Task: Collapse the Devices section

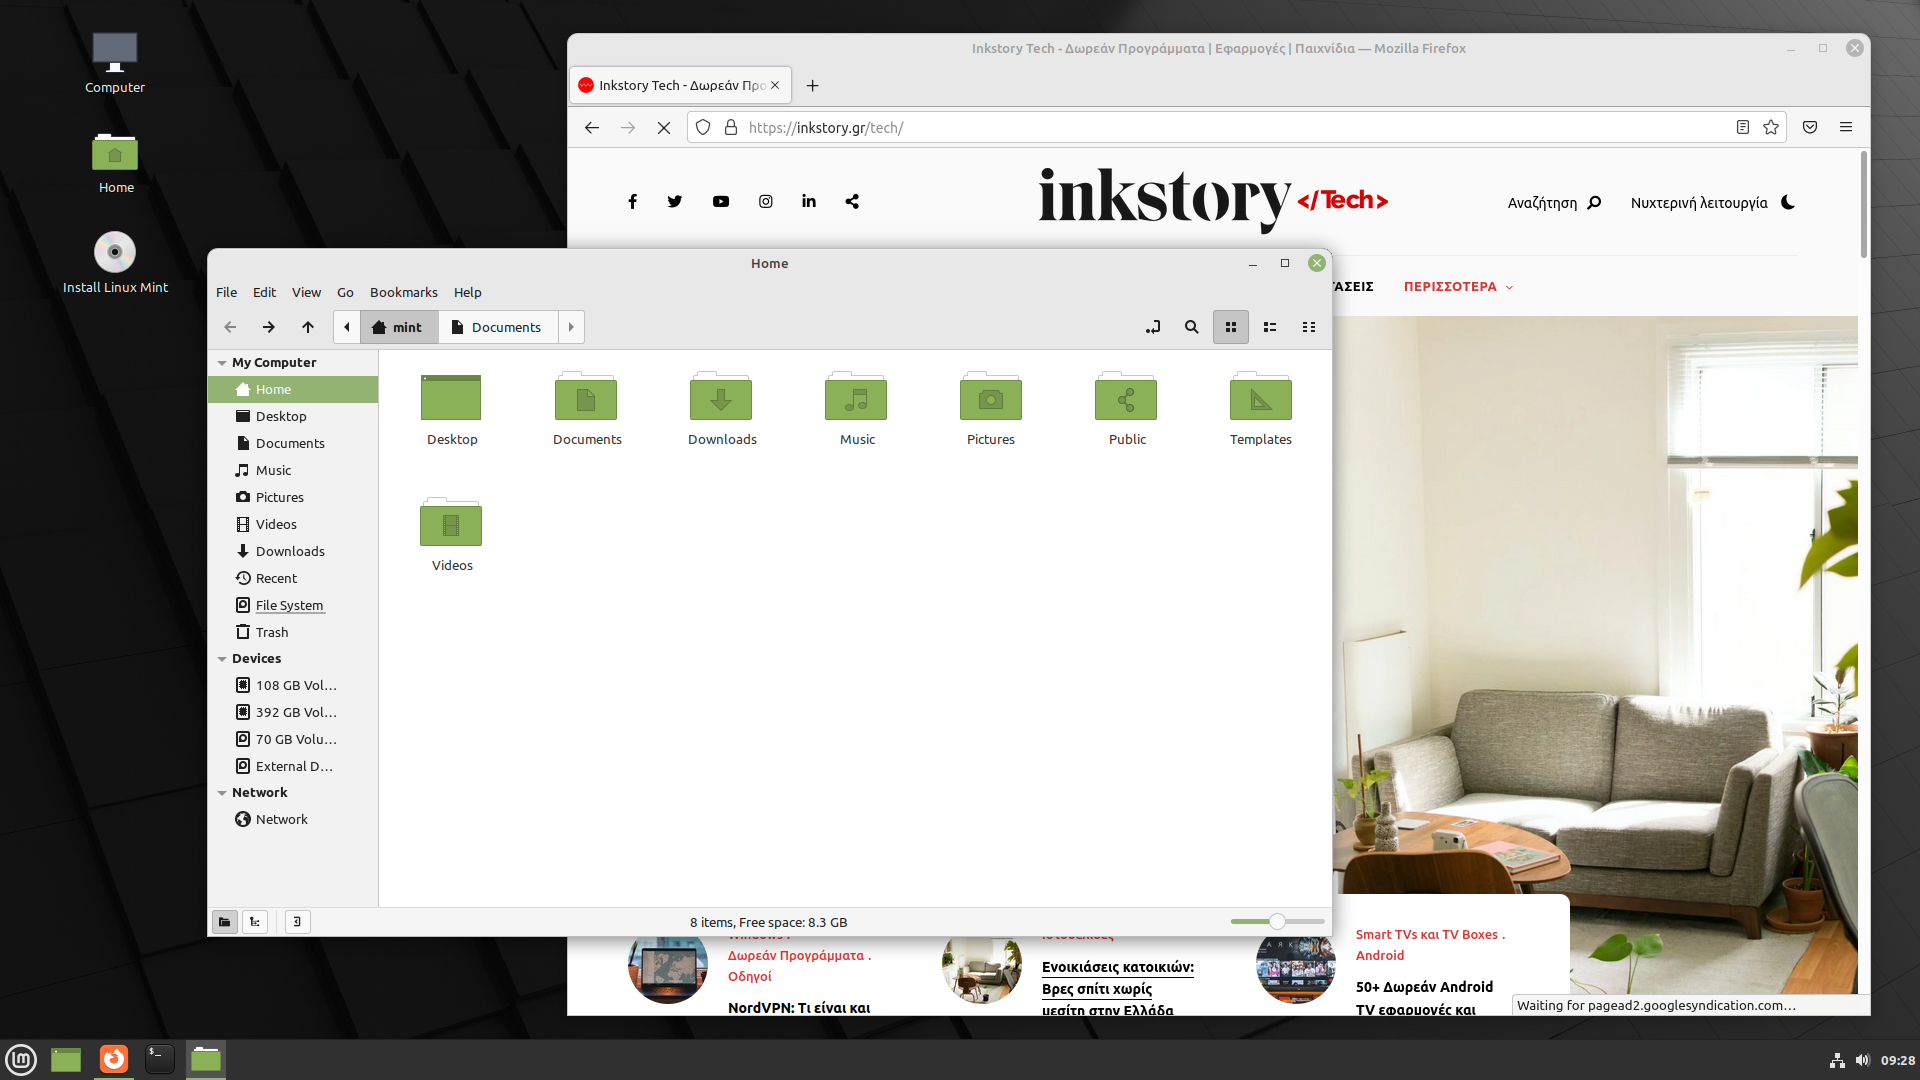Action: pos(222,659)
